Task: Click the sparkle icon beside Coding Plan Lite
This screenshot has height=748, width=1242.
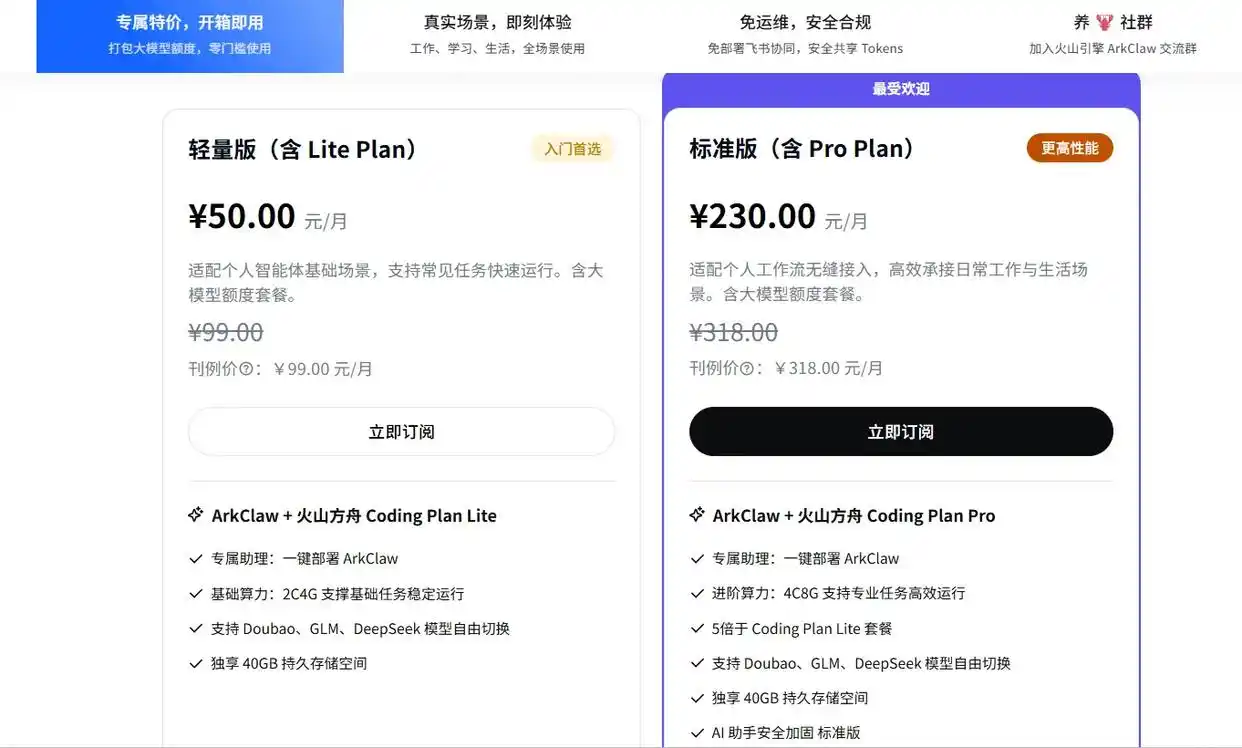Action: (x=196, y=515)
